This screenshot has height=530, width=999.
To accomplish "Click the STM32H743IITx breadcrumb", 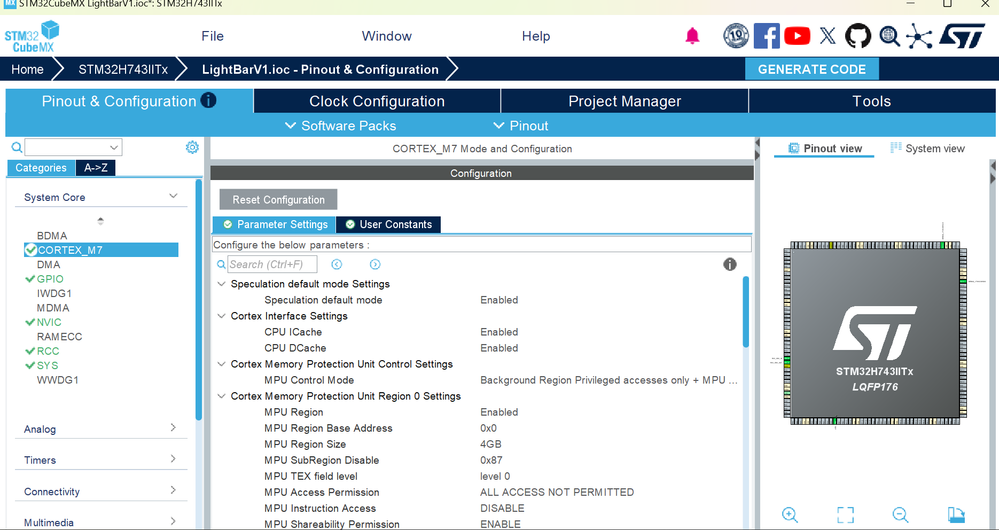I will [123, 69].
